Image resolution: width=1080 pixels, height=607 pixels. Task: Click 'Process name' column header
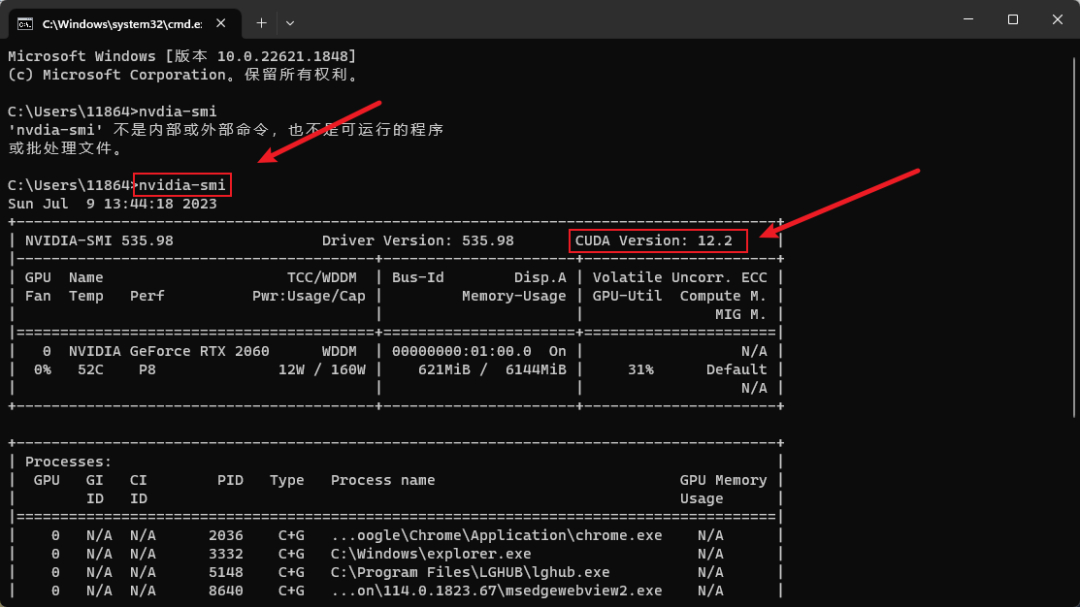pos(382,480)
